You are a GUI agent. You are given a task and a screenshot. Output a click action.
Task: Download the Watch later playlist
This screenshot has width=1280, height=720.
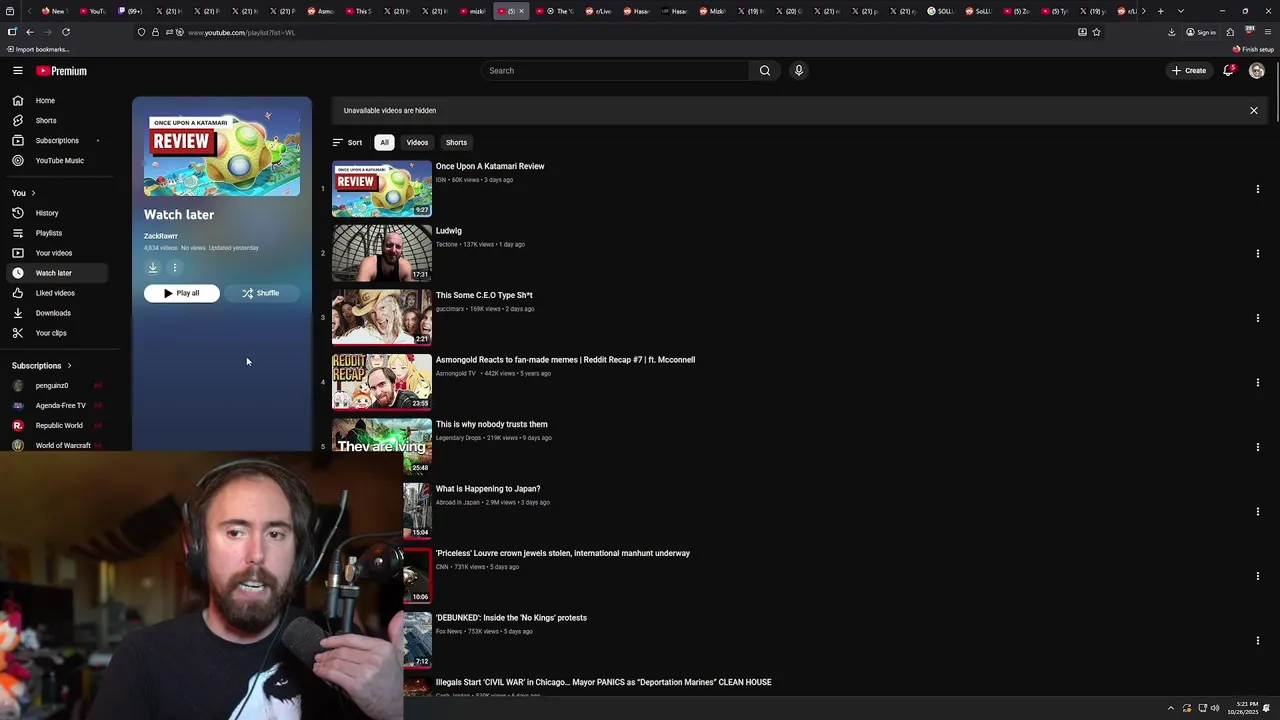tap(153, 267)
